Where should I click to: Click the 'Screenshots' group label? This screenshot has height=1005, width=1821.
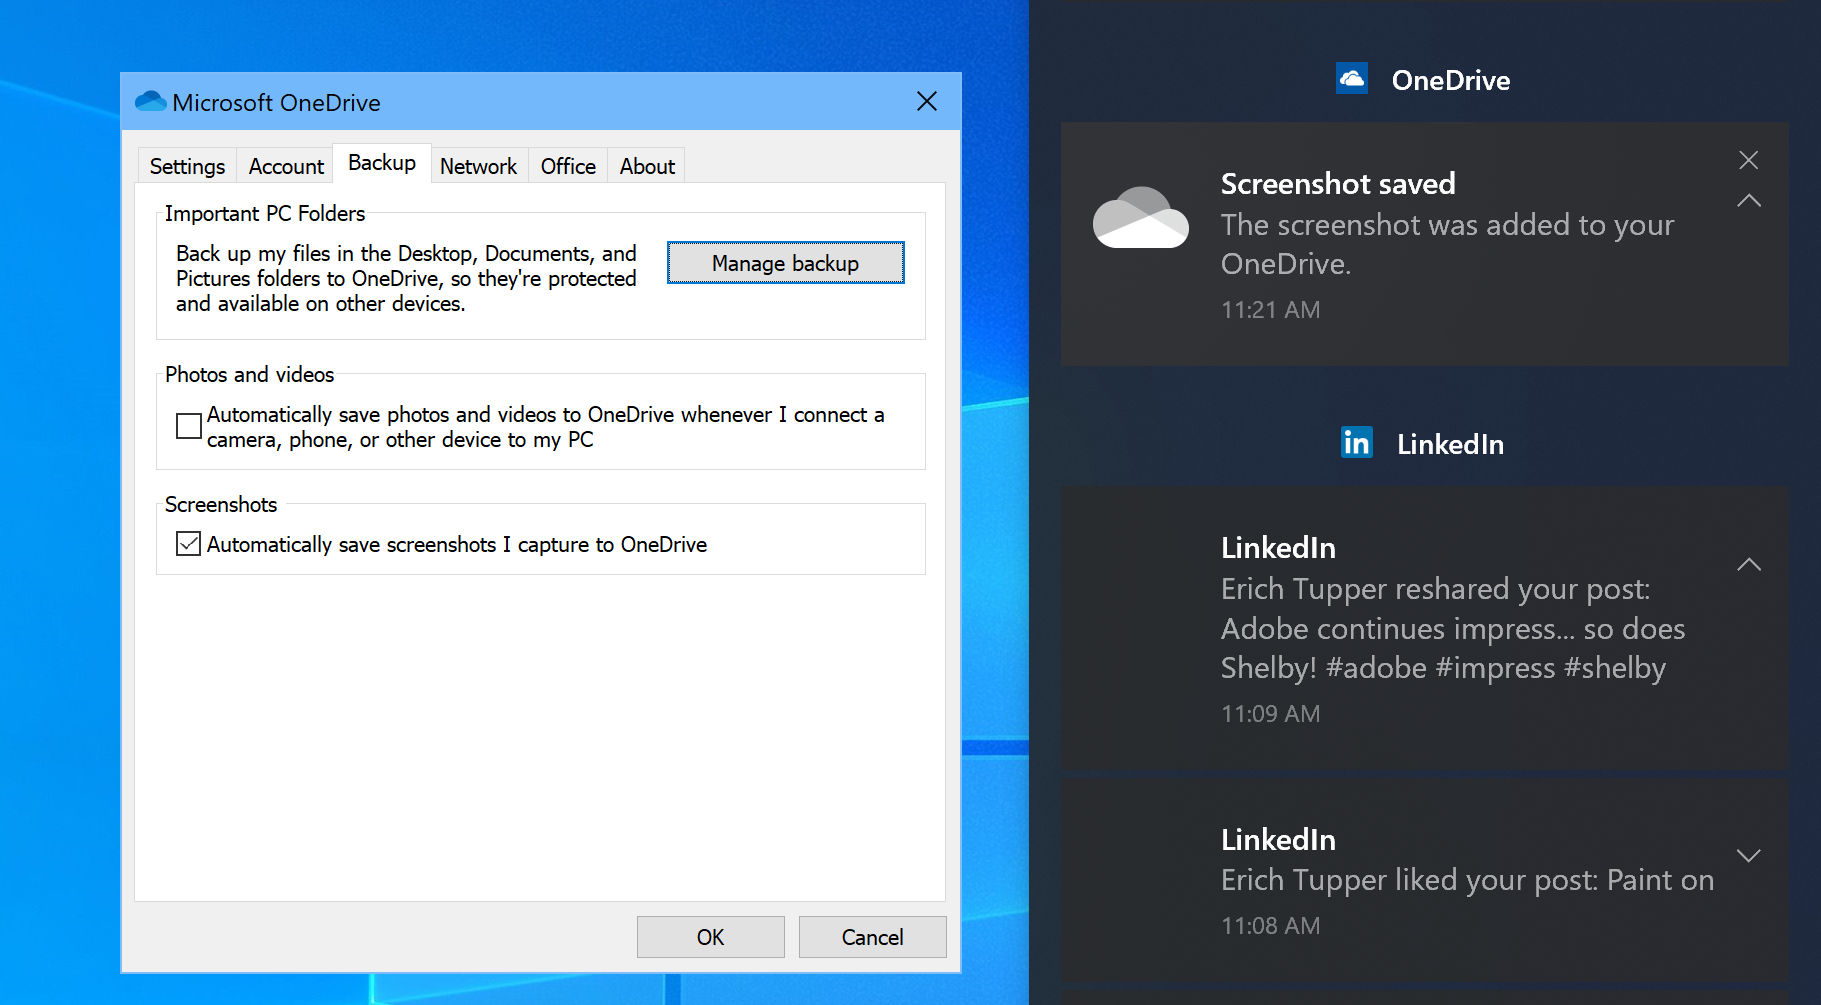221,504
